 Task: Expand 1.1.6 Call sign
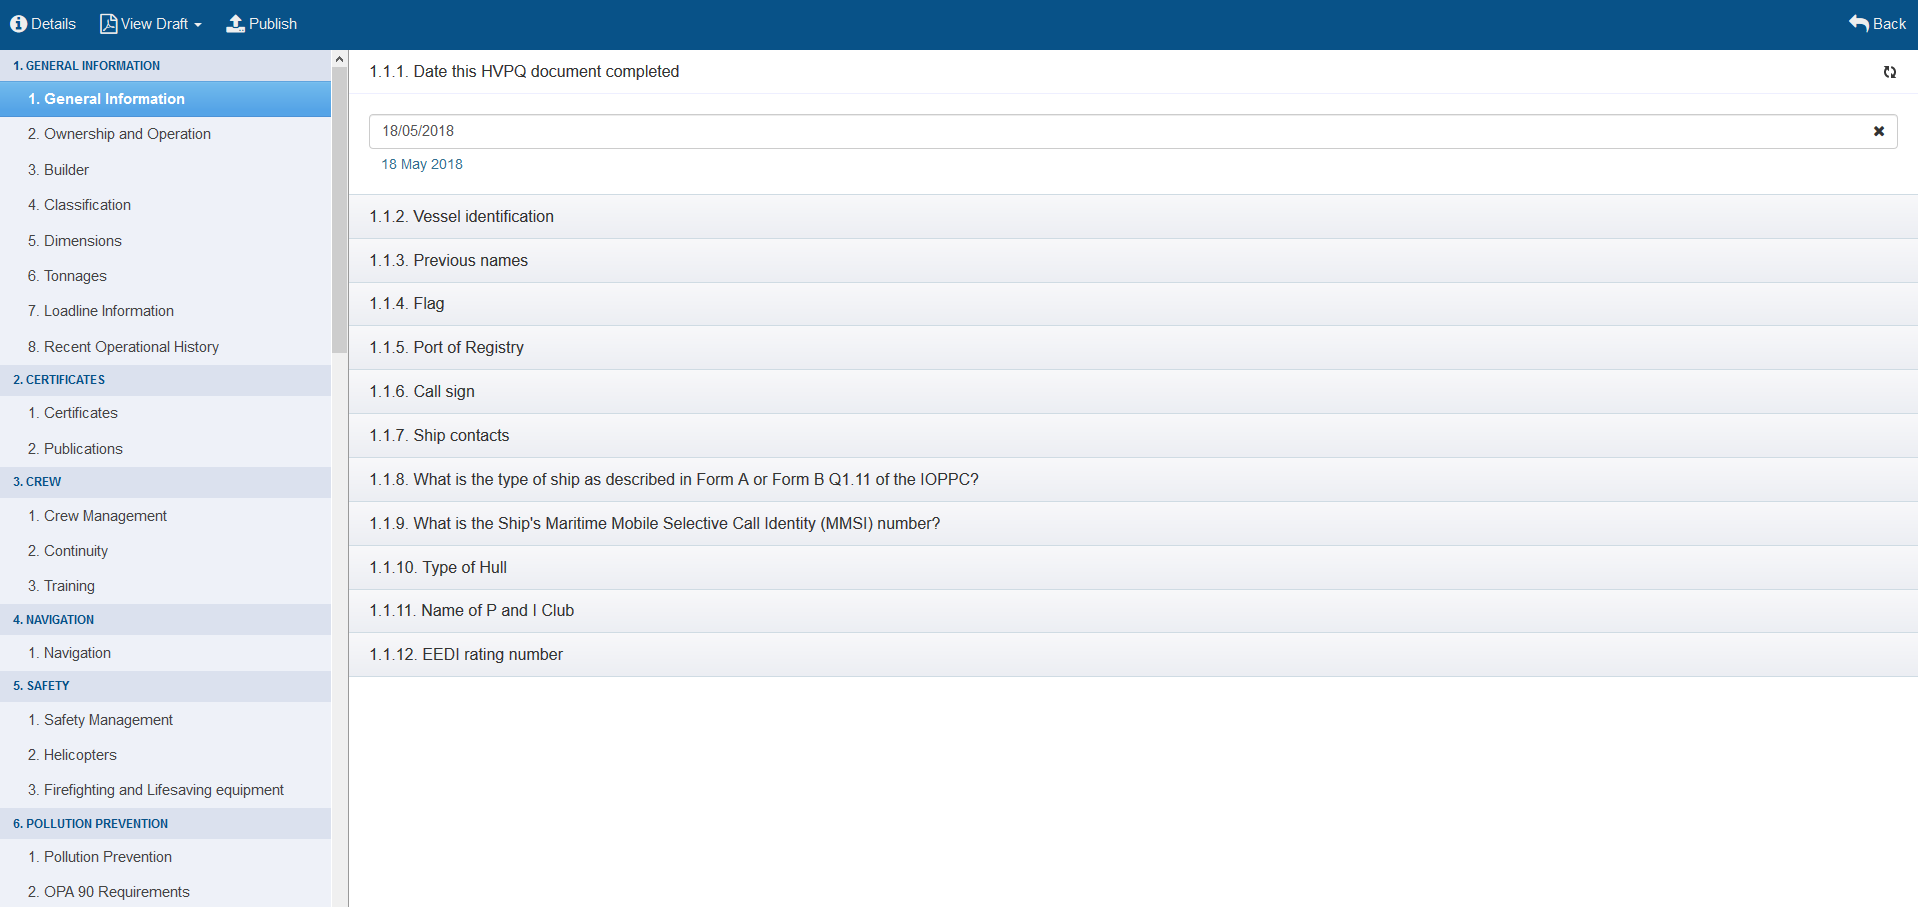1133,392
